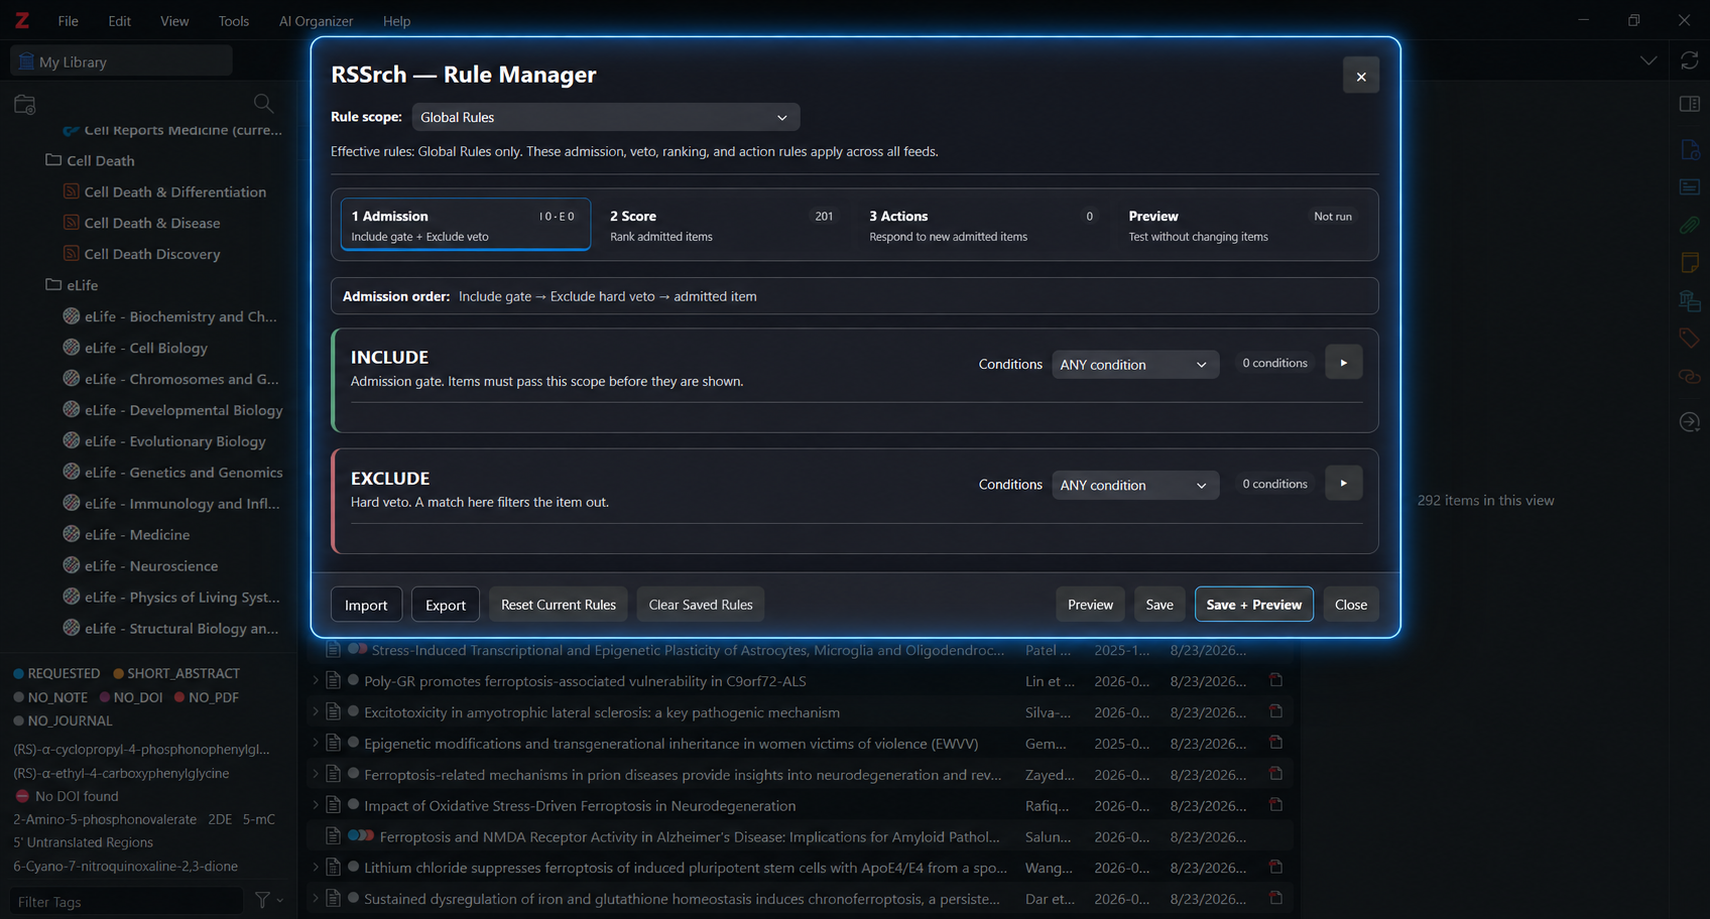Click Reset Current Rules button
The image size is (1710, 919).
pyautogui.click(x=558, y=604)
